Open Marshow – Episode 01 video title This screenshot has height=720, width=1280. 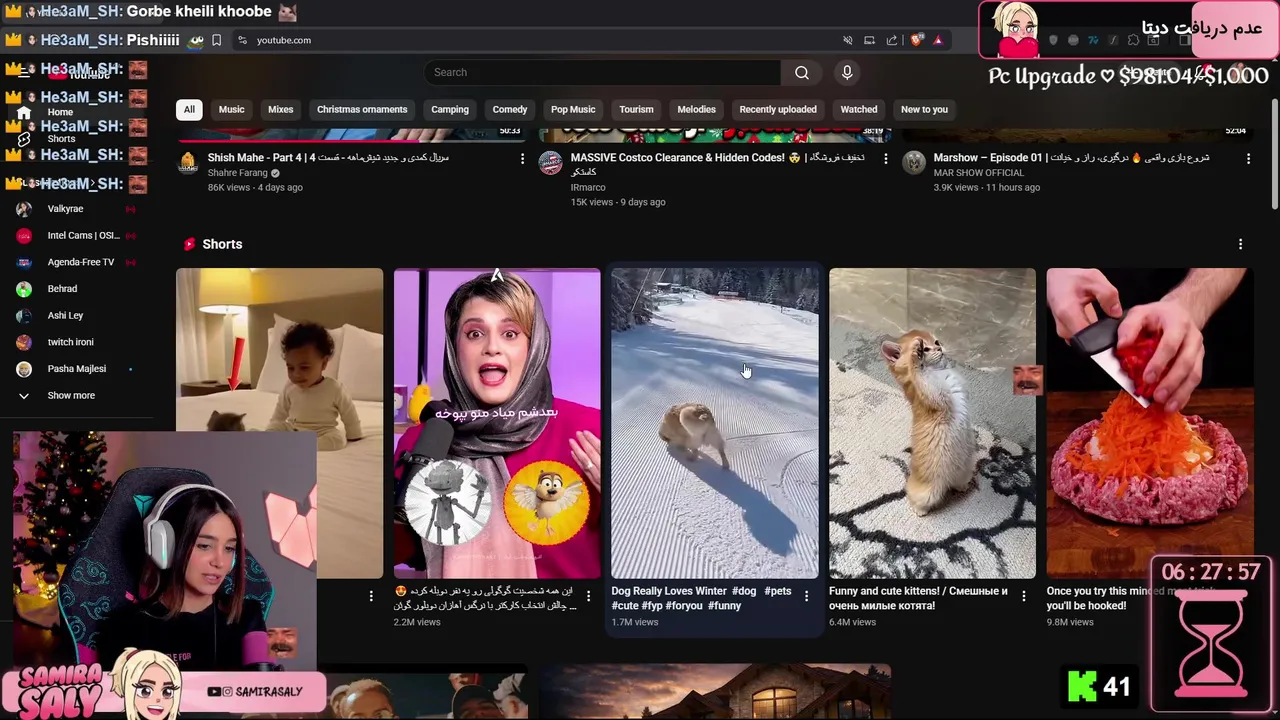[x=1071, y=158]
